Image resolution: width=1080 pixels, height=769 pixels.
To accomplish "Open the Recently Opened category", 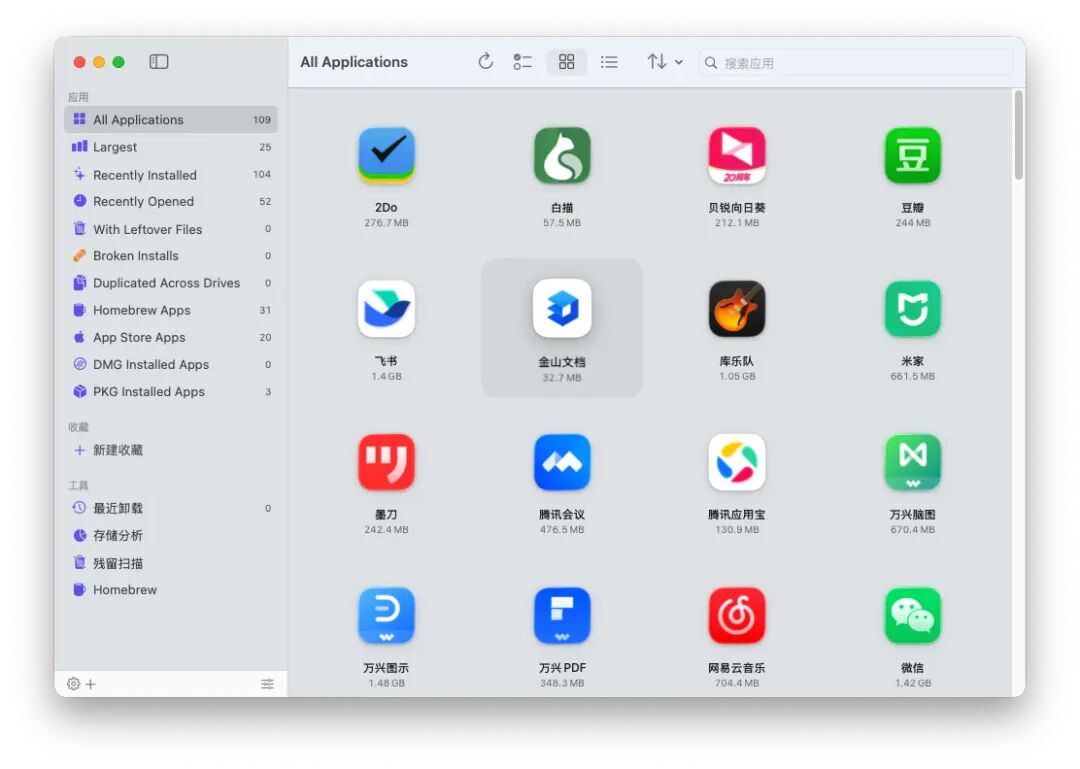I will [171, 201].
